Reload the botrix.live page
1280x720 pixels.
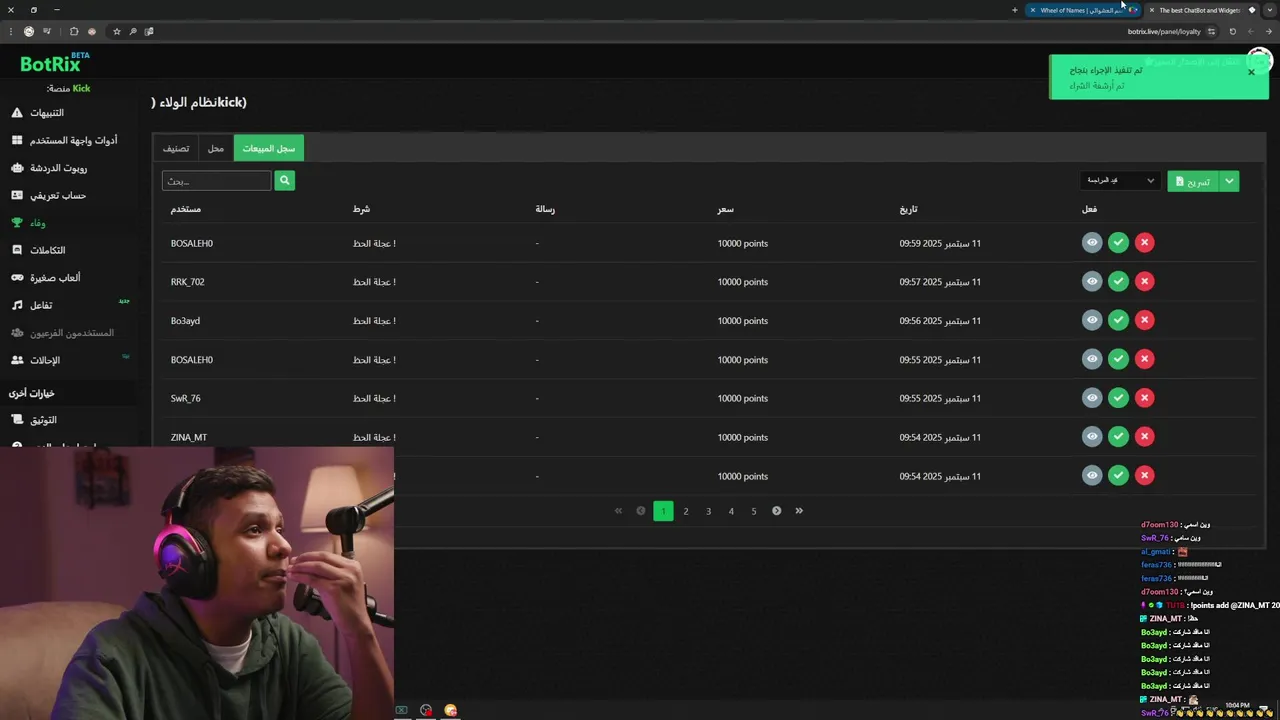coord(1232,31)
